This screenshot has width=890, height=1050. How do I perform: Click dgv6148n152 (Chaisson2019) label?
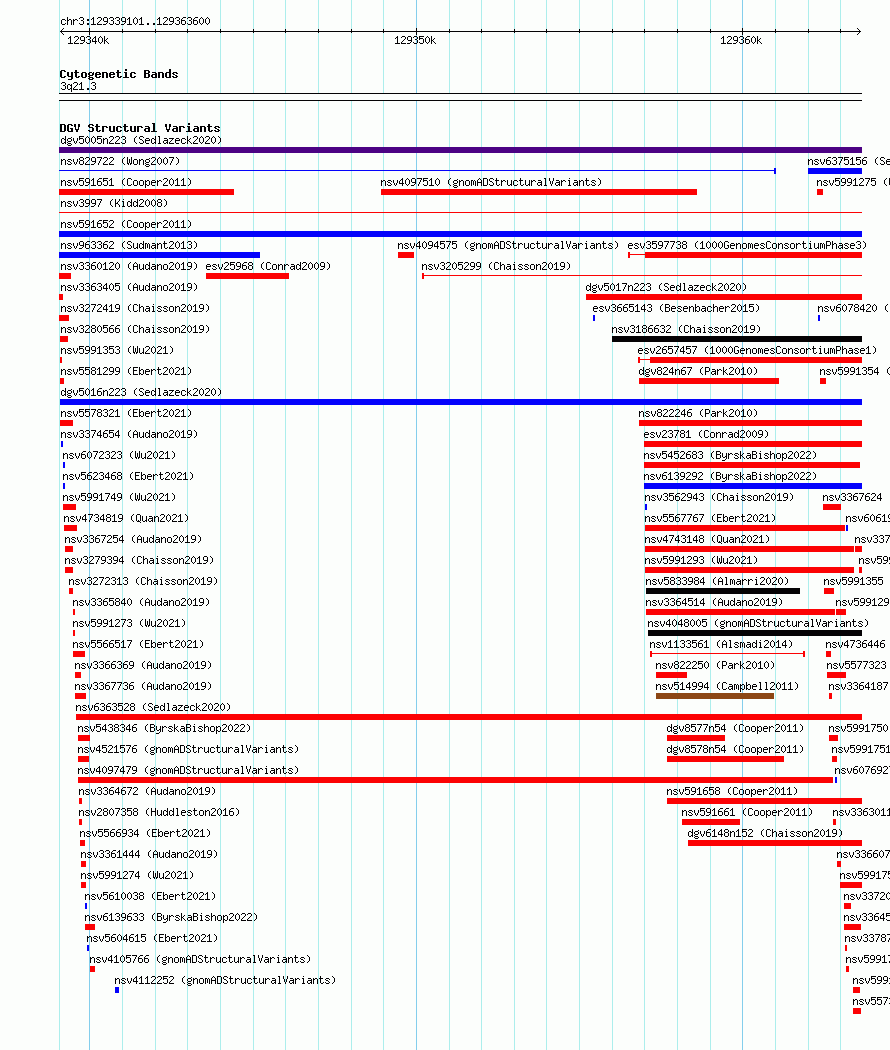(x=765, y=833)
